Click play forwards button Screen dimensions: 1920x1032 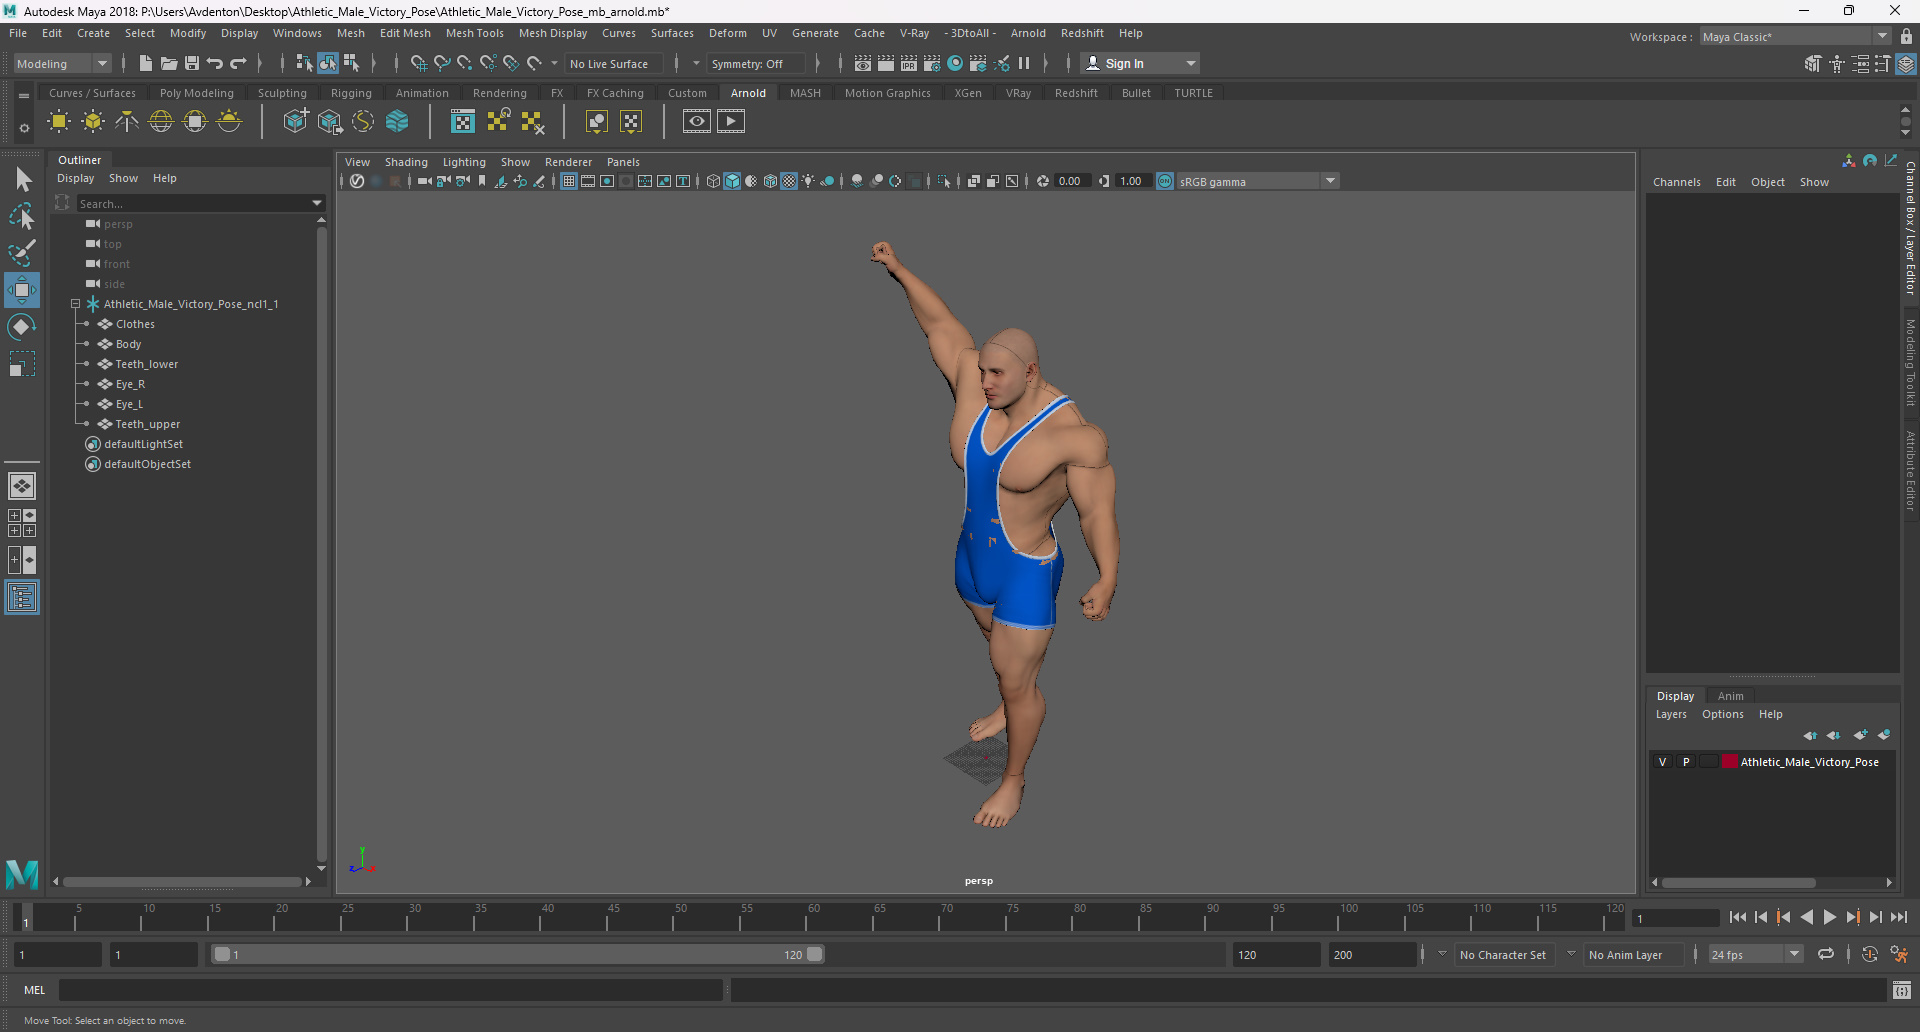click(x=1829, y=917)
